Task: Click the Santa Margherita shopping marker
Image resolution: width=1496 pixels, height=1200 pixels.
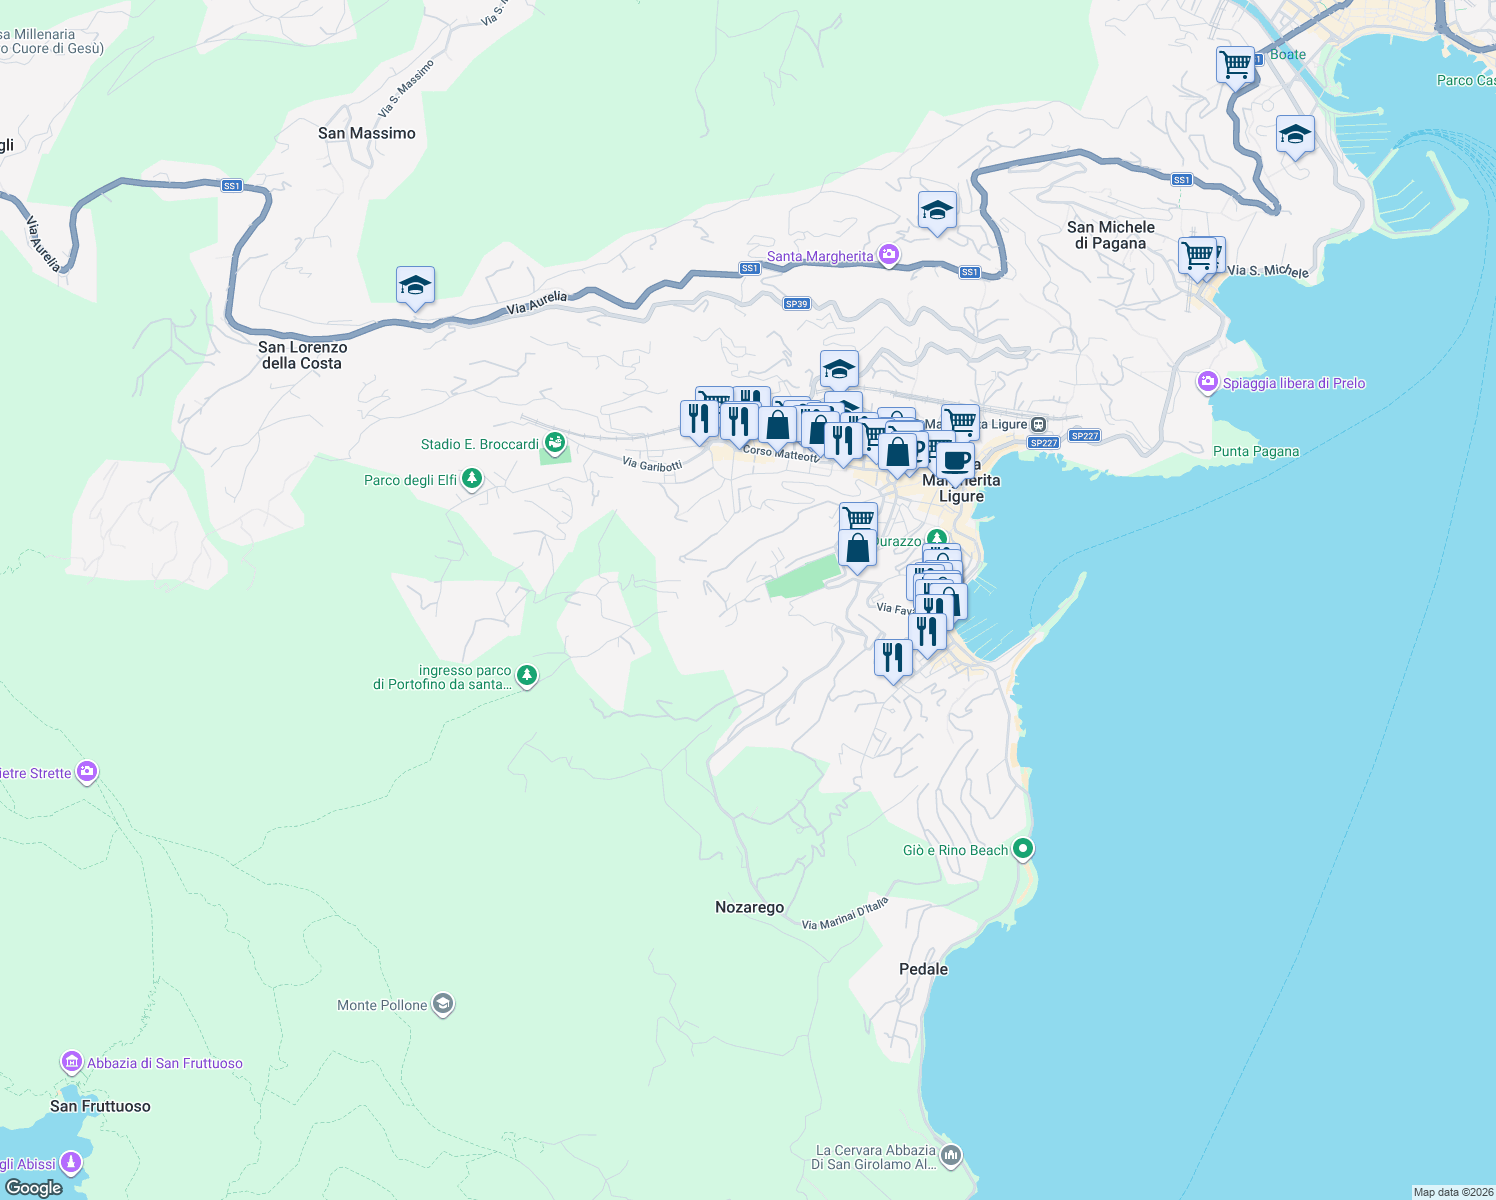Action: click(888, 254)
